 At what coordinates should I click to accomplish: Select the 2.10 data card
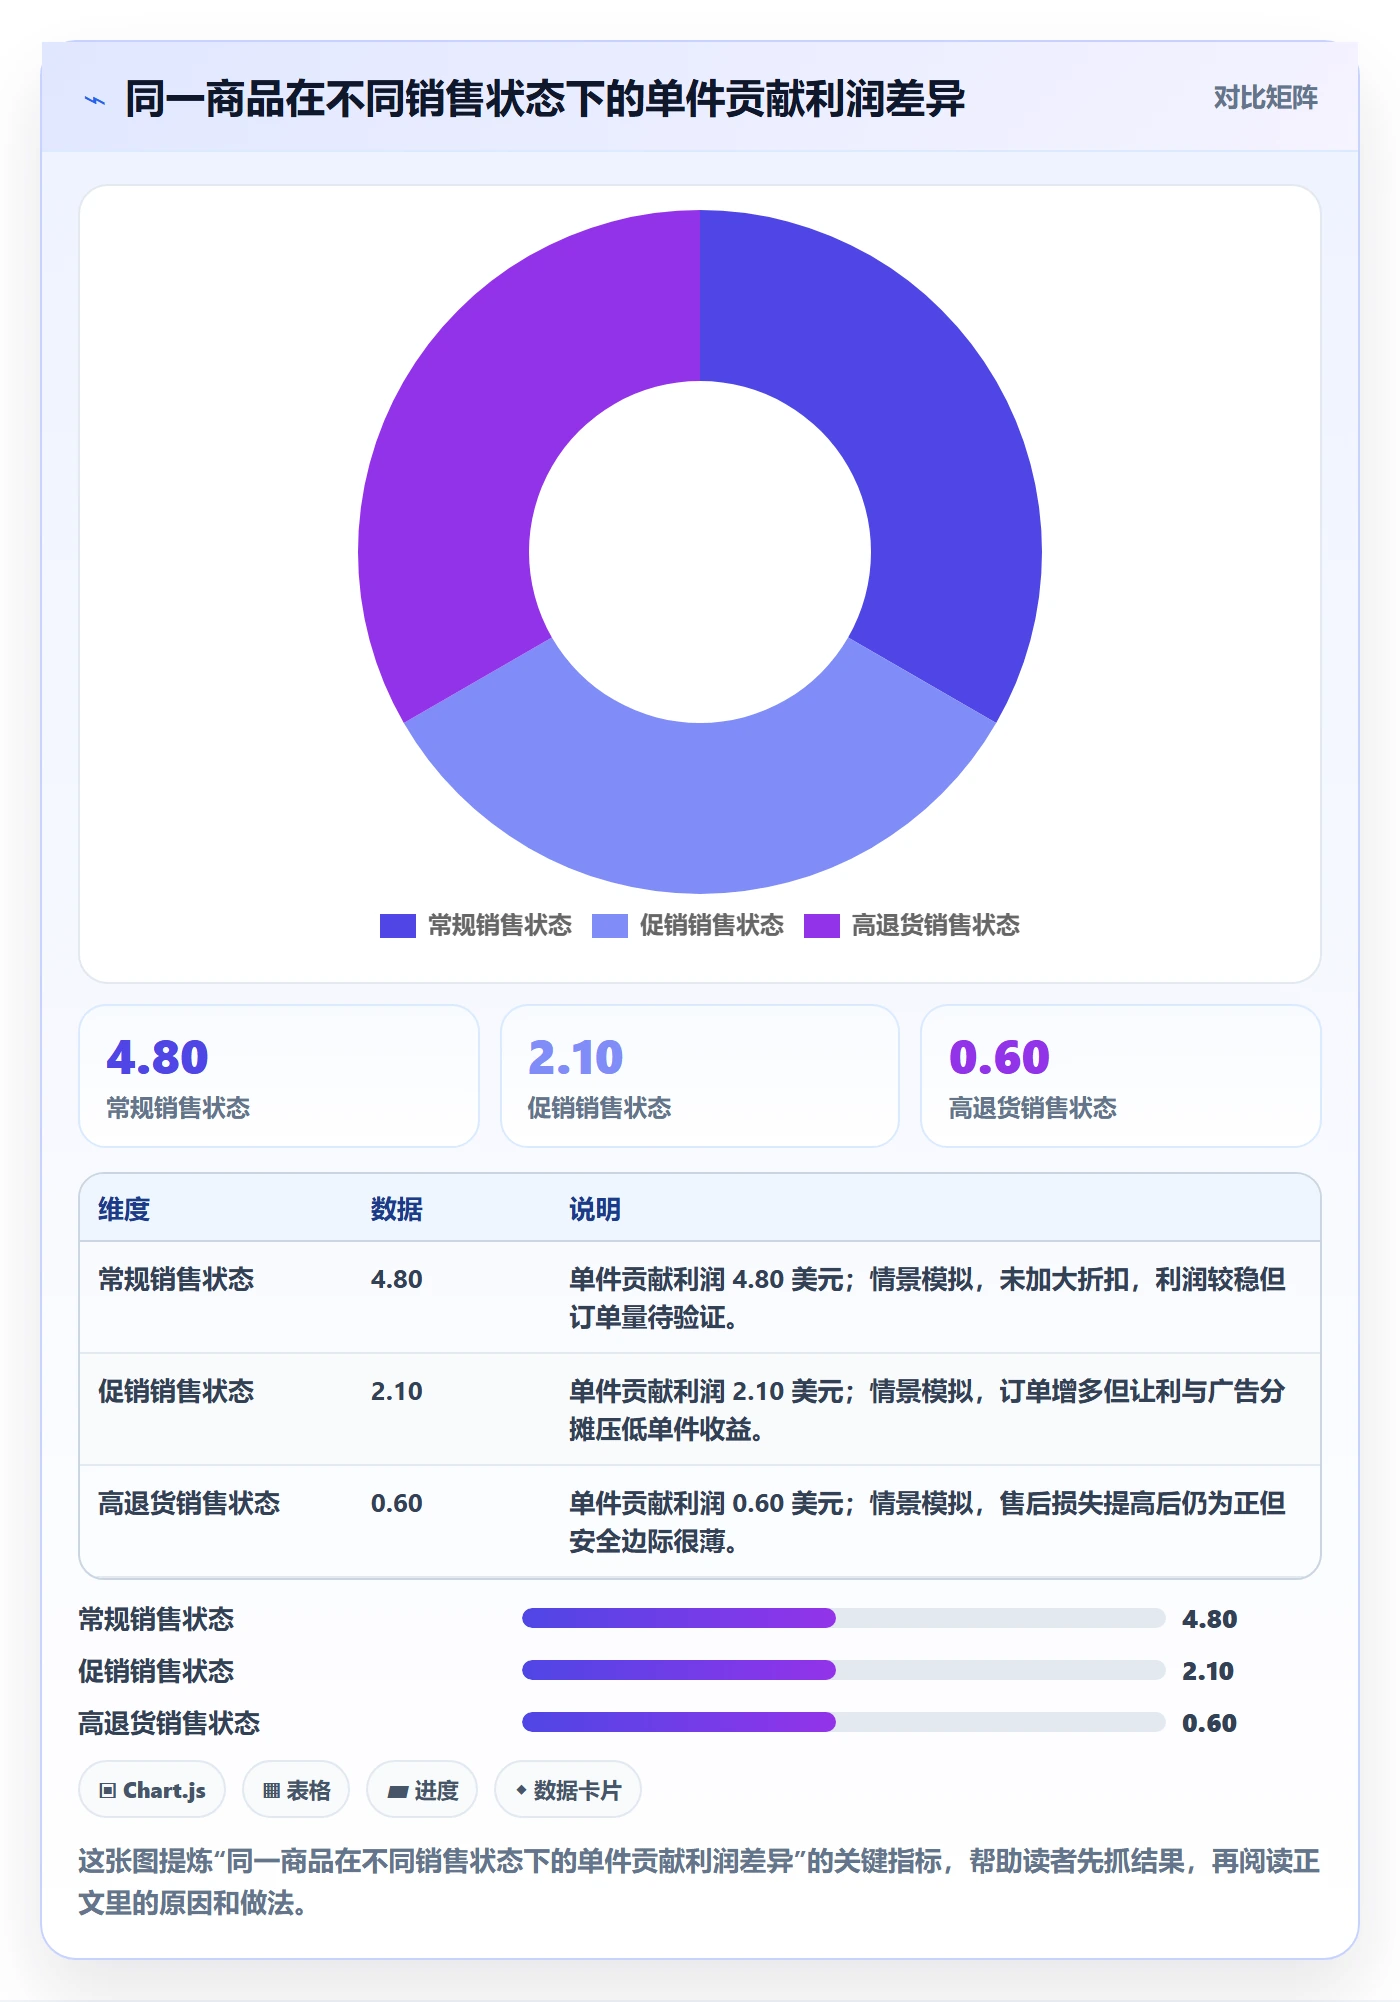coord(700,1076)
